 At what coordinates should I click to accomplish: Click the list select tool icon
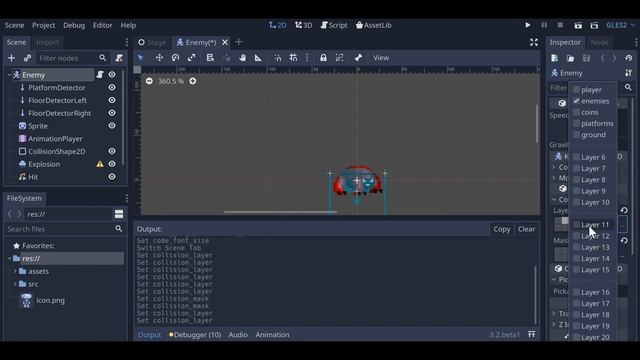pyautogui.click(x=210, y=58)
